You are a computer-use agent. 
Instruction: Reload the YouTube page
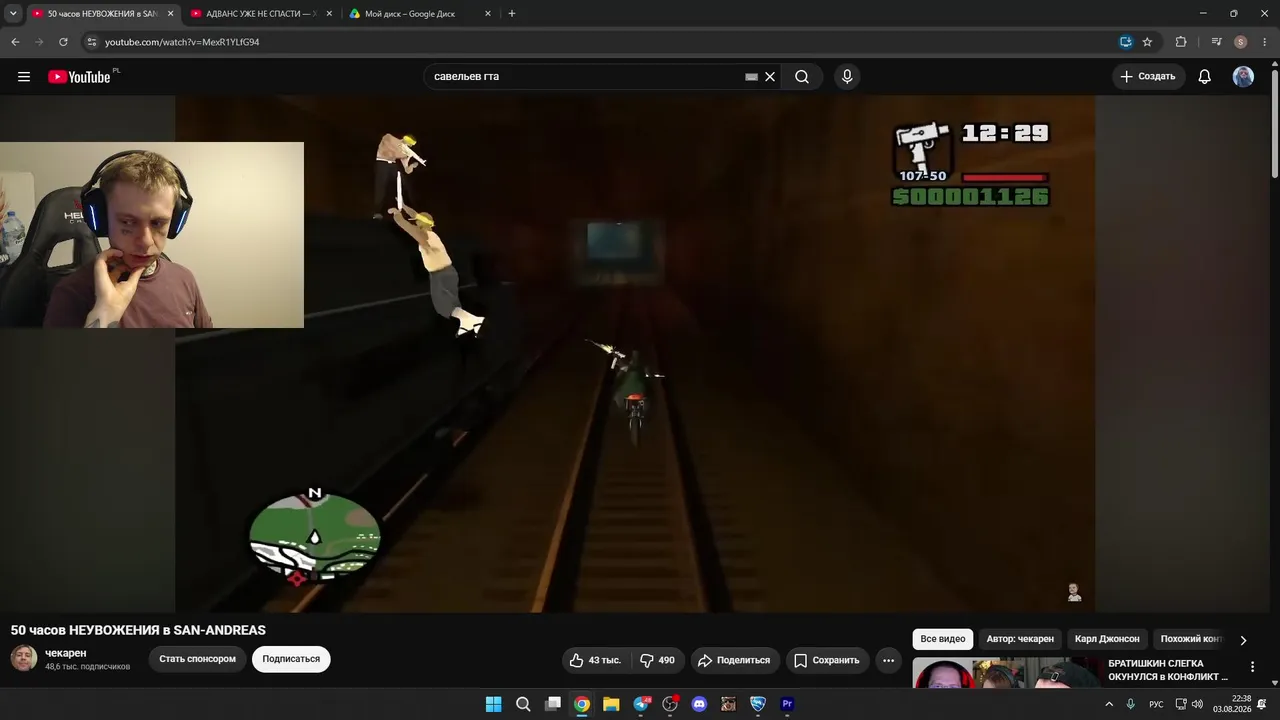63,42
